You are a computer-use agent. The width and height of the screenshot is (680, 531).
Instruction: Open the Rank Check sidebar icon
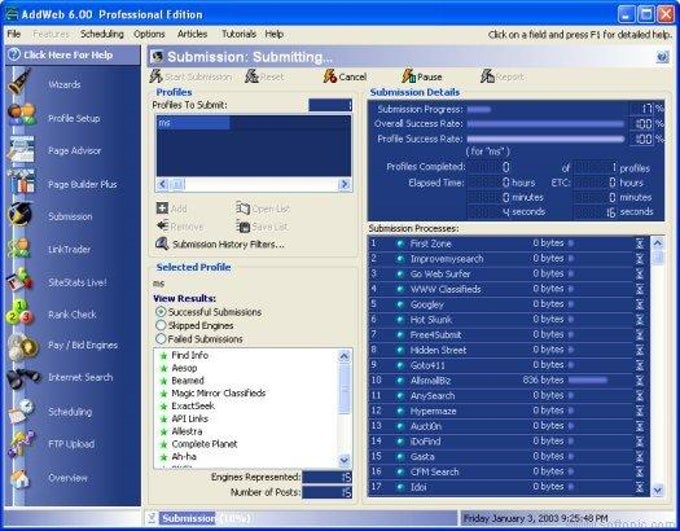pyautogui.click(x=19, y=312)
